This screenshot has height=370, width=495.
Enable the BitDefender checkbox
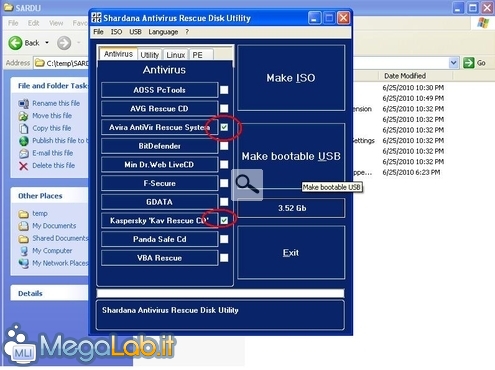(224, 146)
